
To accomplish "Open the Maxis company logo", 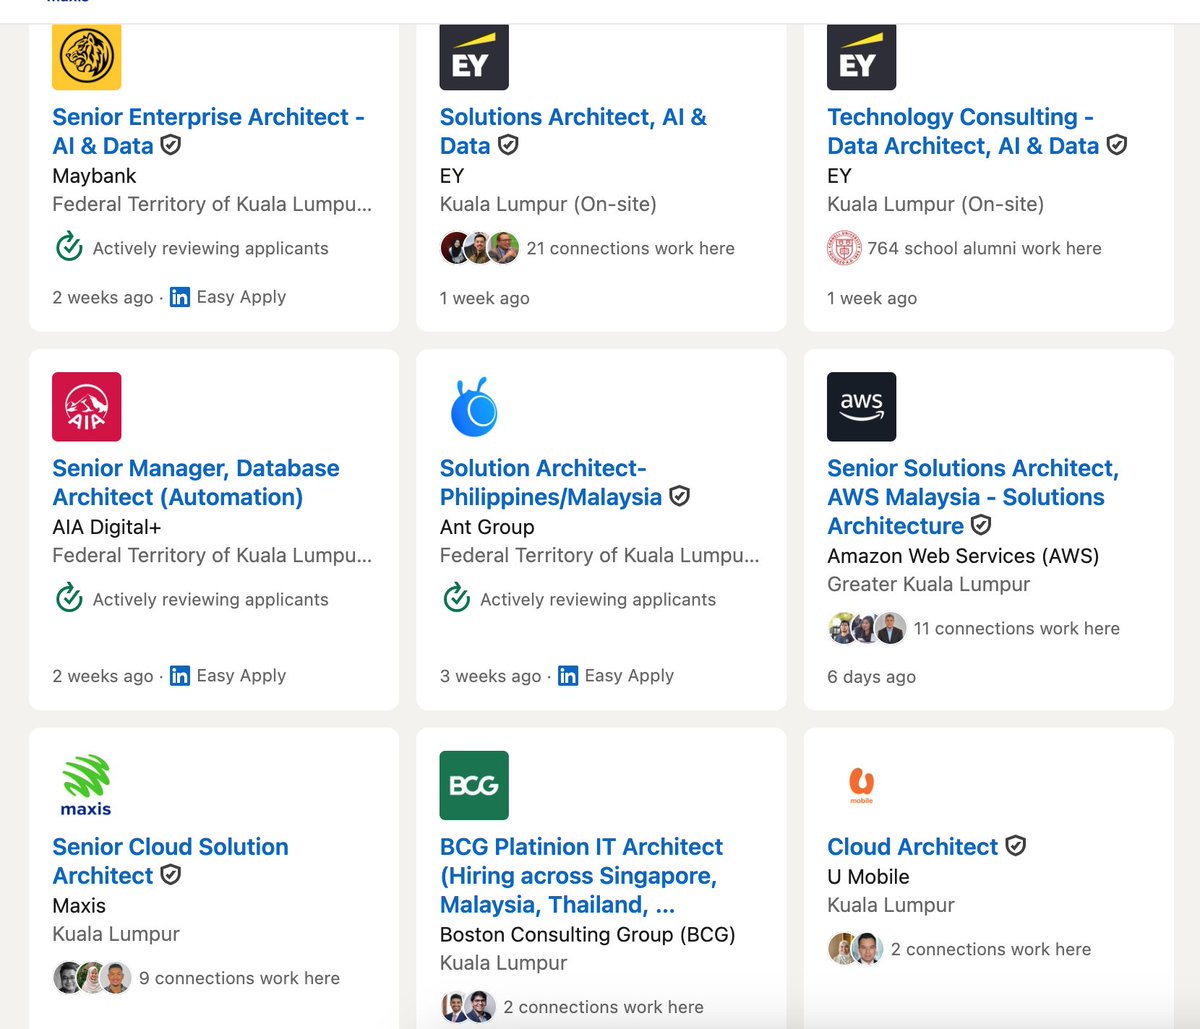I will (87, 785).
